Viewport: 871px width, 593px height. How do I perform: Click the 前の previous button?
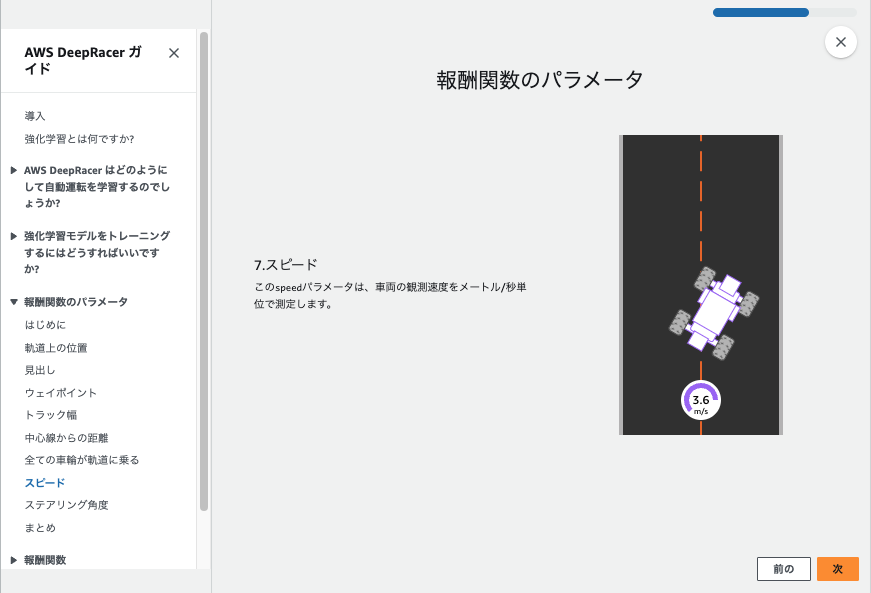point(783,568)
